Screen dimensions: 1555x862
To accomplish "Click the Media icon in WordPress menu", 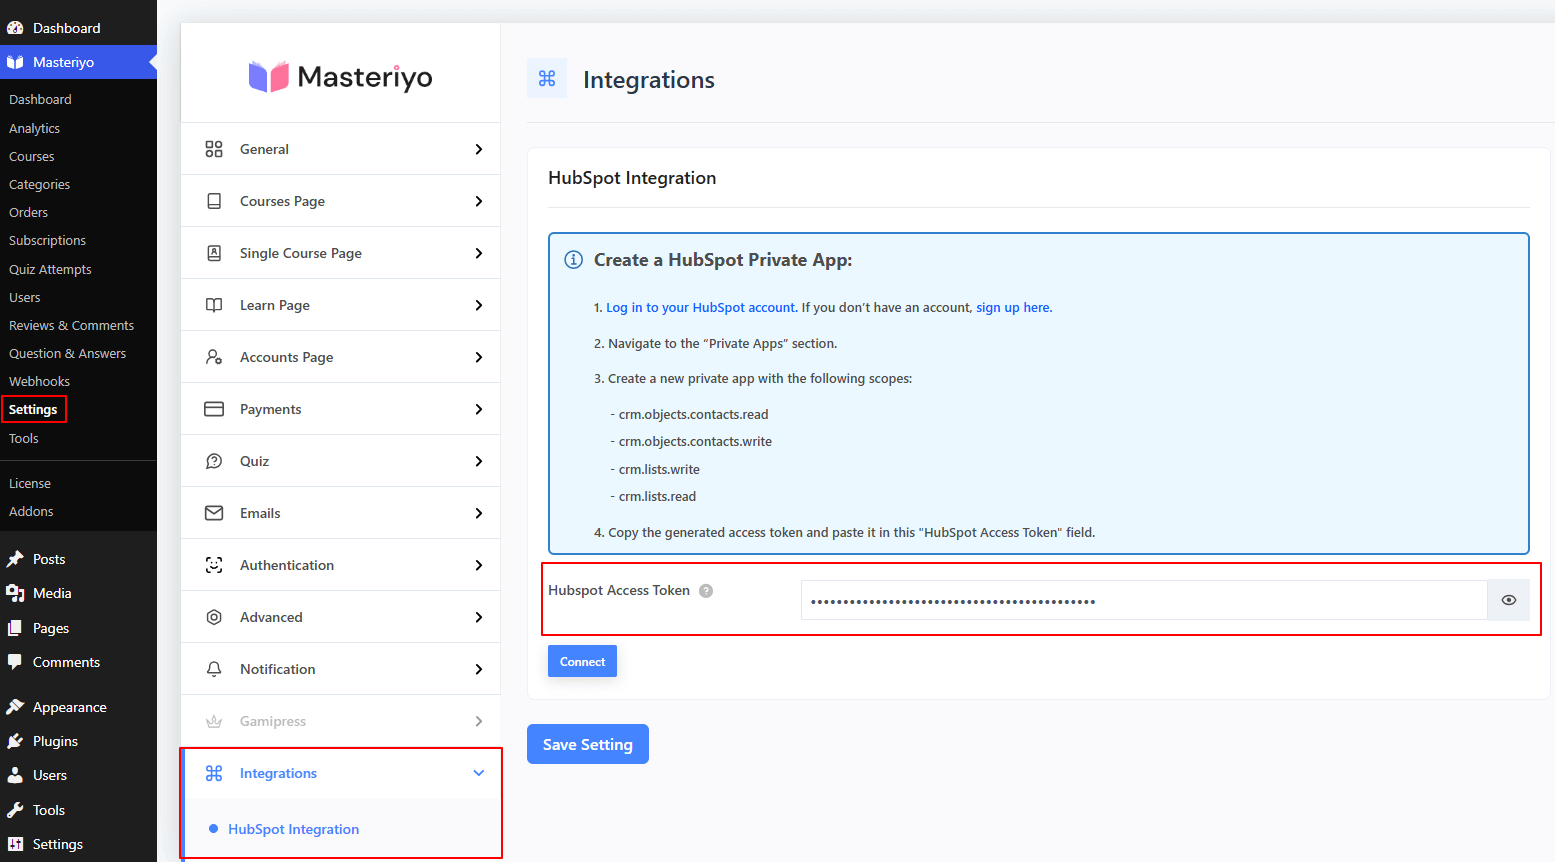I will coord(15,593).
